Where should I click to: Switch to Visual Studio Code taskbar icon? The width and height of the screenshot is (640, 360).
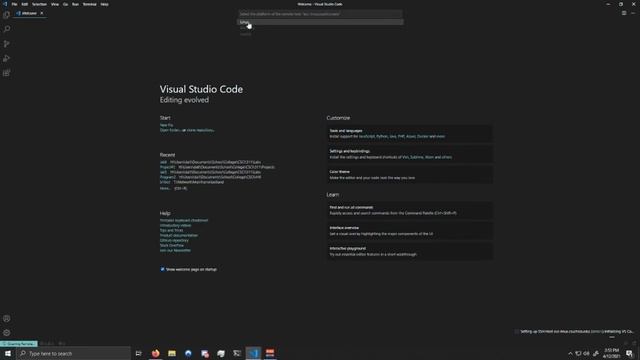253,353
